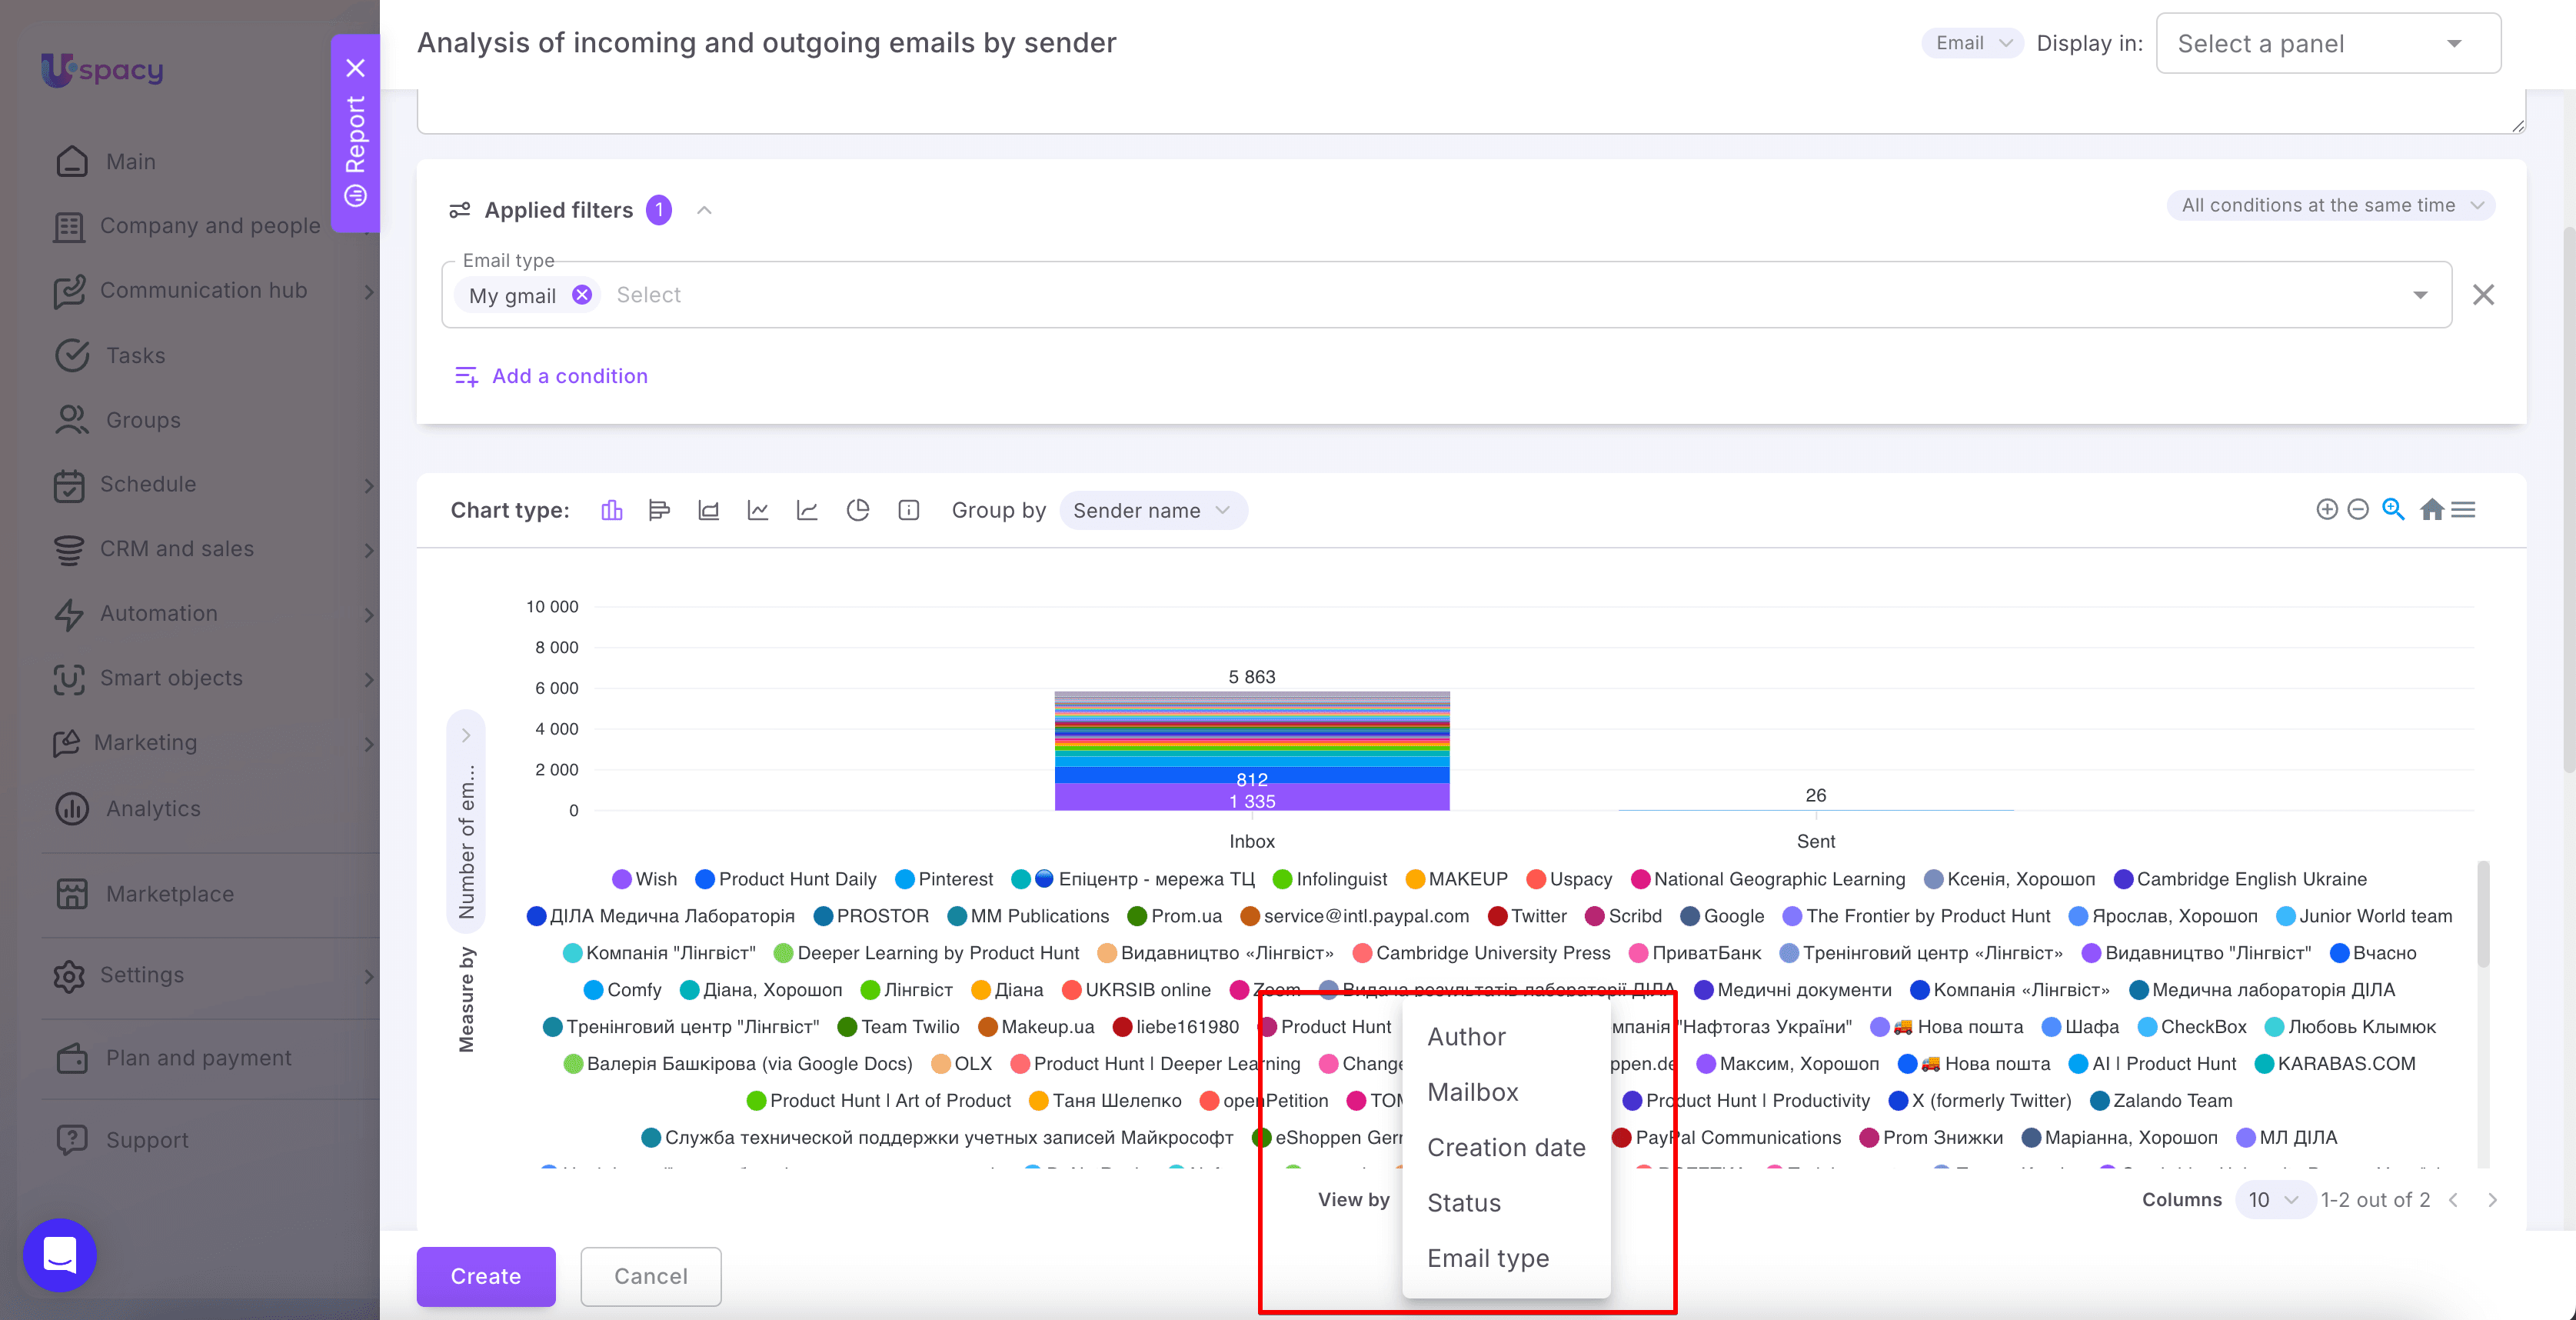This screenshot has height=1320, width=2576.
Task: Remove the My gmail filter chip
Action: pos(582,295)
